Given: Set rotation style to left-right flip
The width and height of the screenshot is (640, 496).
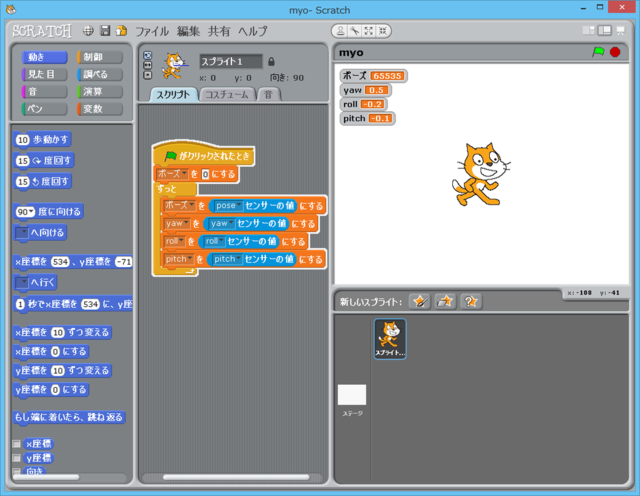Looking at the screenshot, I should (x=148, y=65).
